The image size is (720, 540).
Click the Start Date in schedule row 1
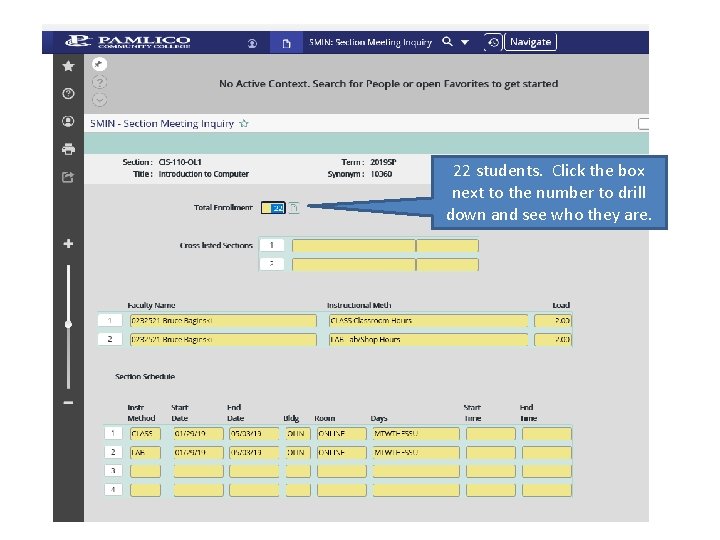click(198, 433)
